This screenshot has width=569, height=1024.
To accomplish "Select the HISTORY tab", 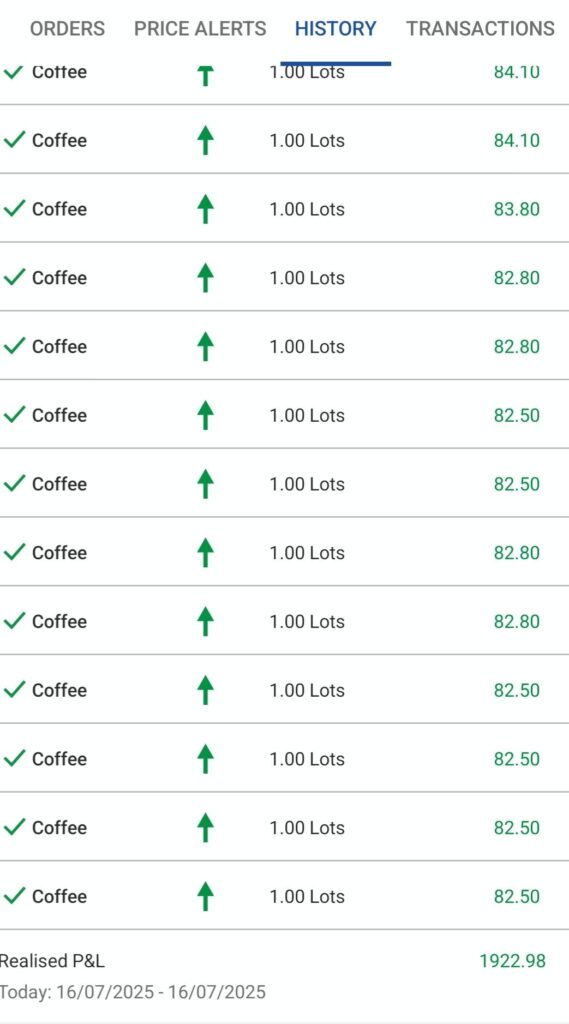I will click(336, 29).
